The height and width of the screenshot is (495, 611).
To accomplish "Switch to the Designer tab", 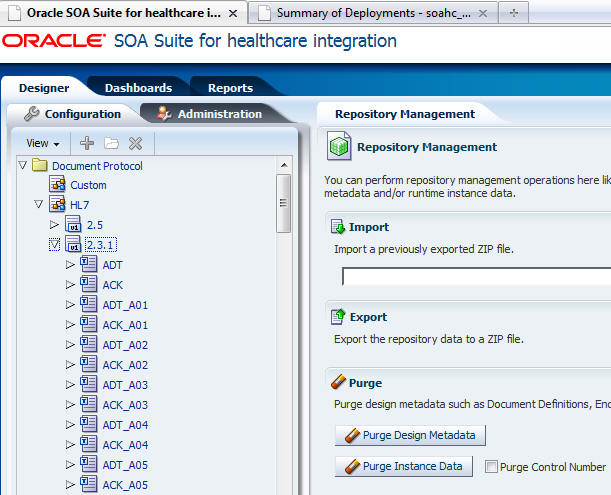I will (44, 88).
